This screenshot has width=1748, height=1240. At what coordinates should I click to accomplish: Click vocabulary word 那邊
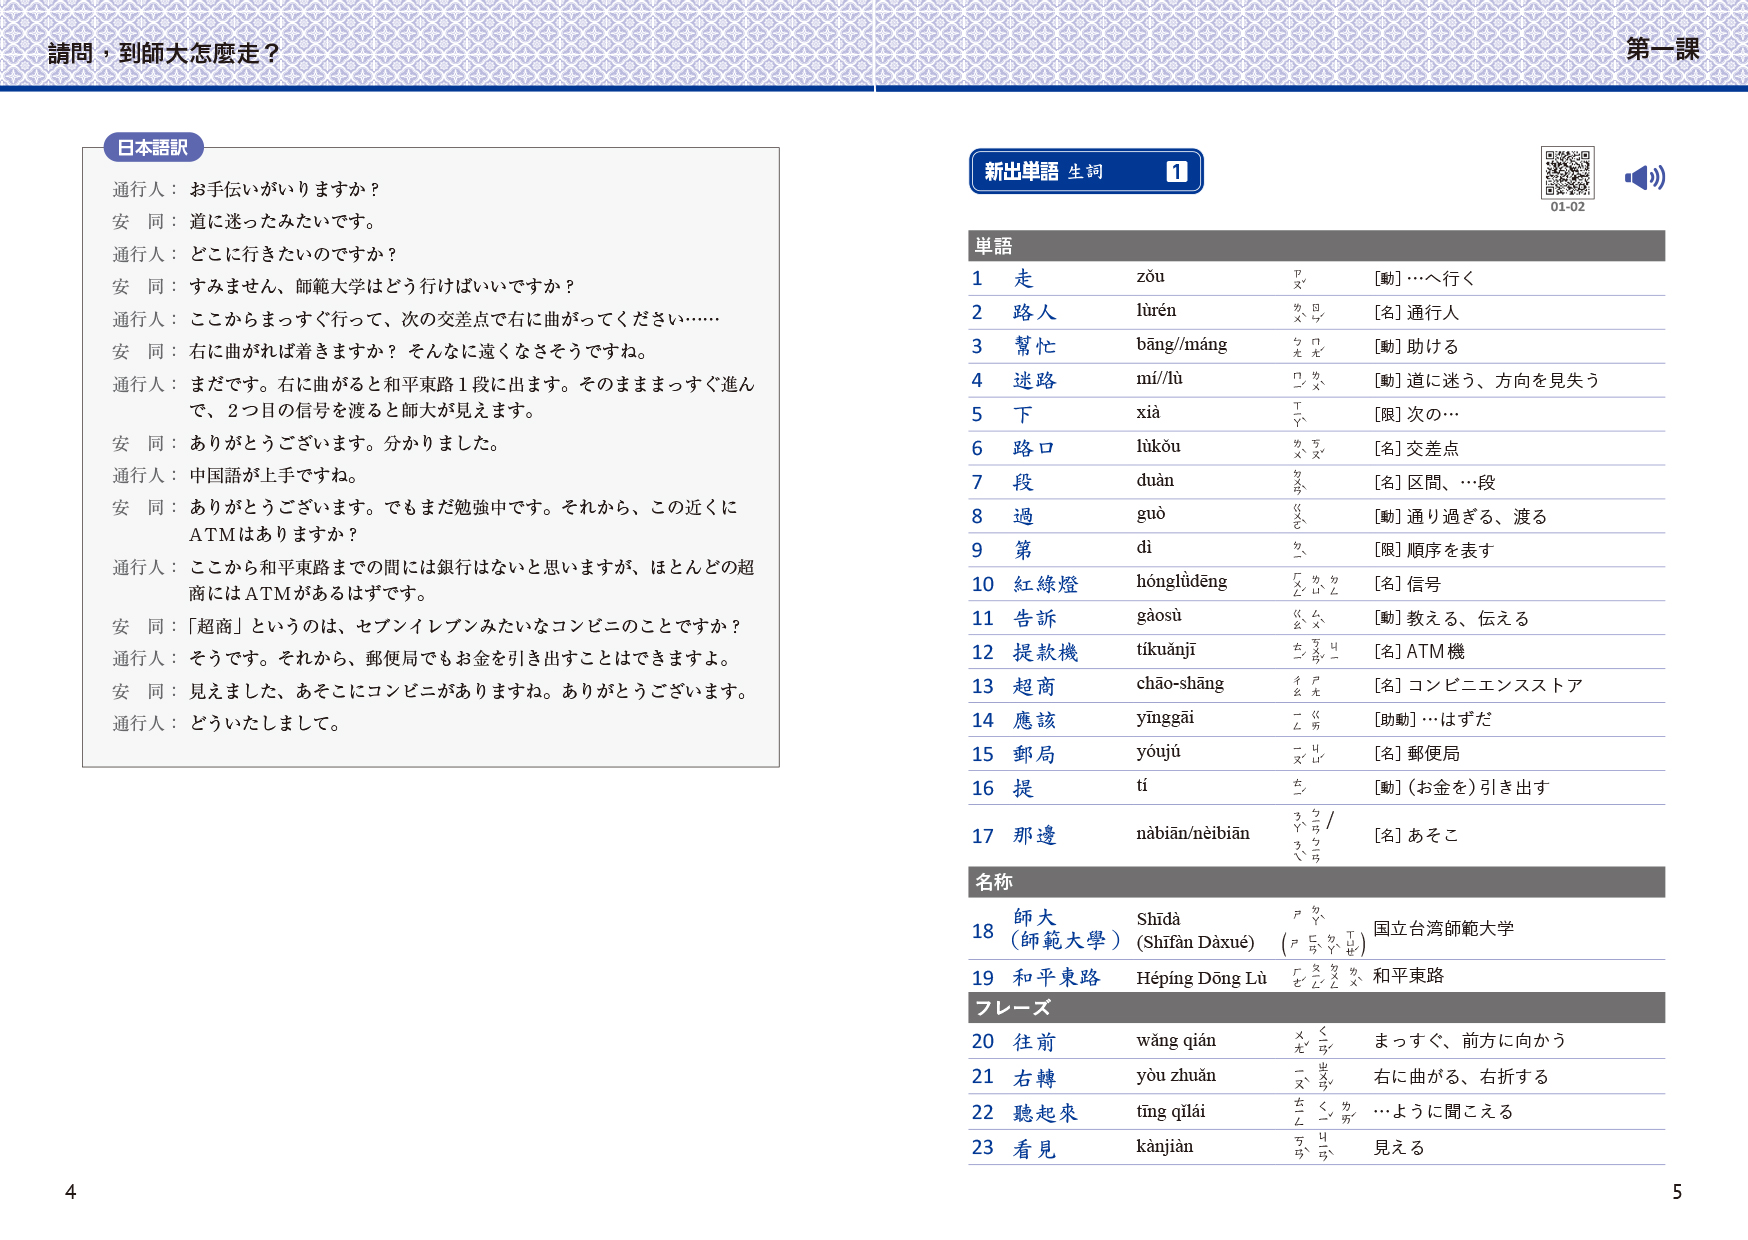[1034, 836]
